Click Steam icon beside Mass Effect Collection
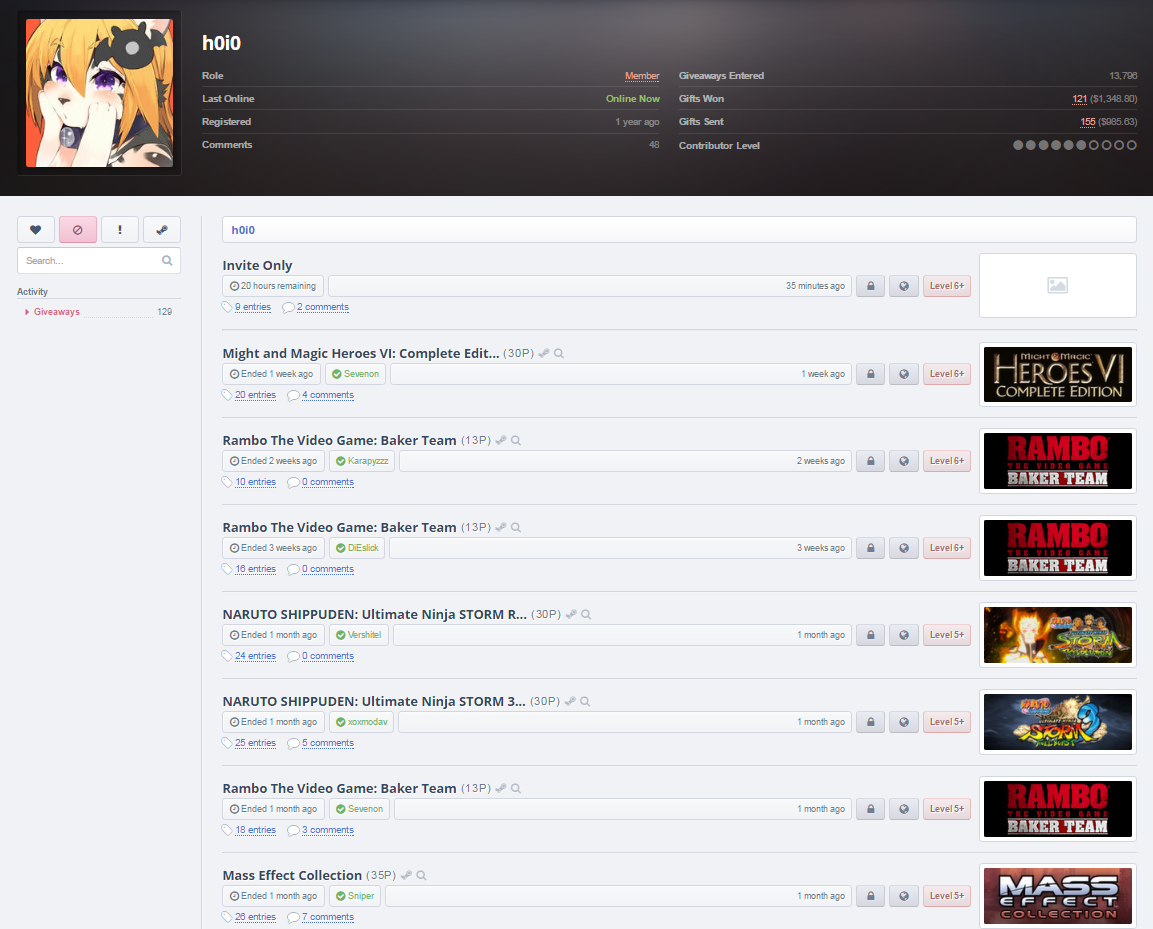Screen dimensions: 1153x929 click(x=406, y=875)
